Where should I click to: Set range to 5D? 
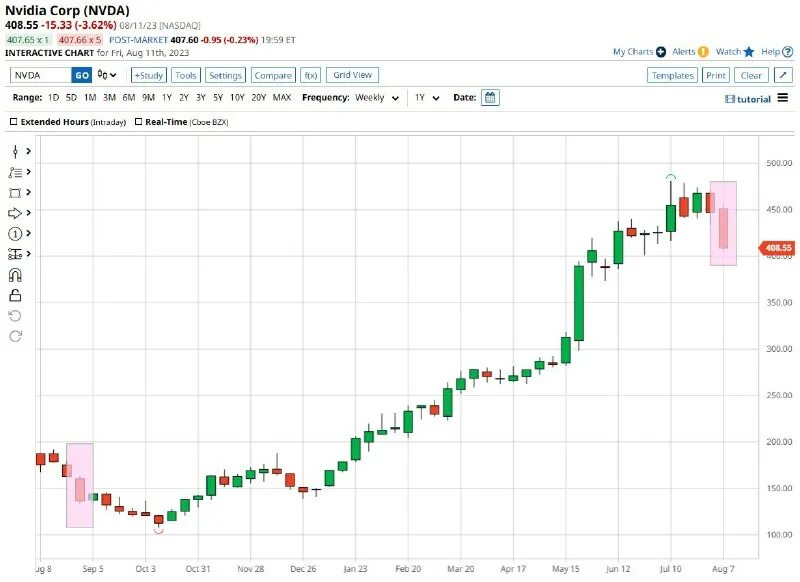(x=71, y=97)
